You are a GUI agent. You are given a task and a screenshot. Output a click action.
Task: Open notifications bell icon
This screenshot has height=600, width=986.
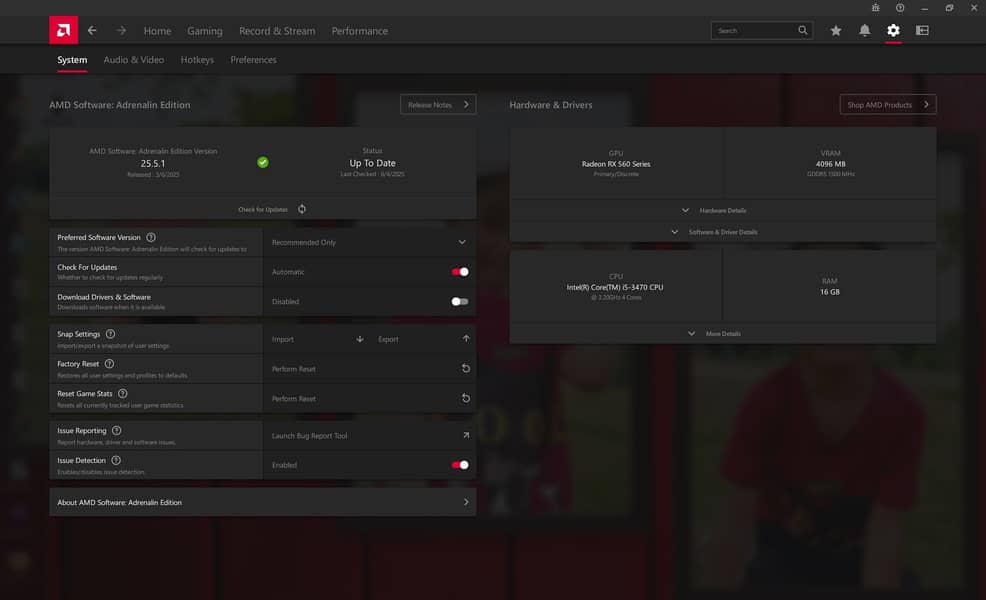tap(865, 30)
